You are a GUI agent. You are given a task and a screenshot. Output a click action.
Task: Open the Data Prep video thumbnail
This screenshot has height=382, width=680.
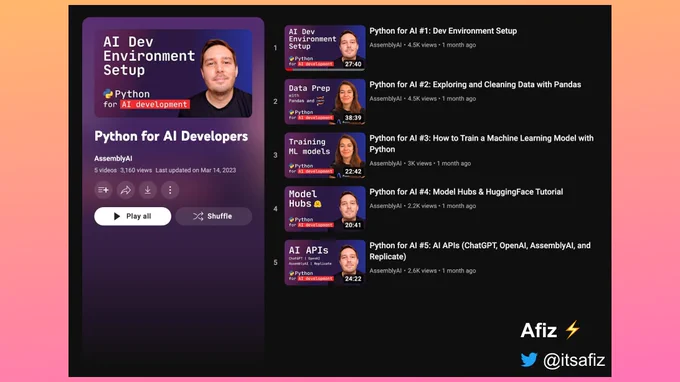(325, 101)
